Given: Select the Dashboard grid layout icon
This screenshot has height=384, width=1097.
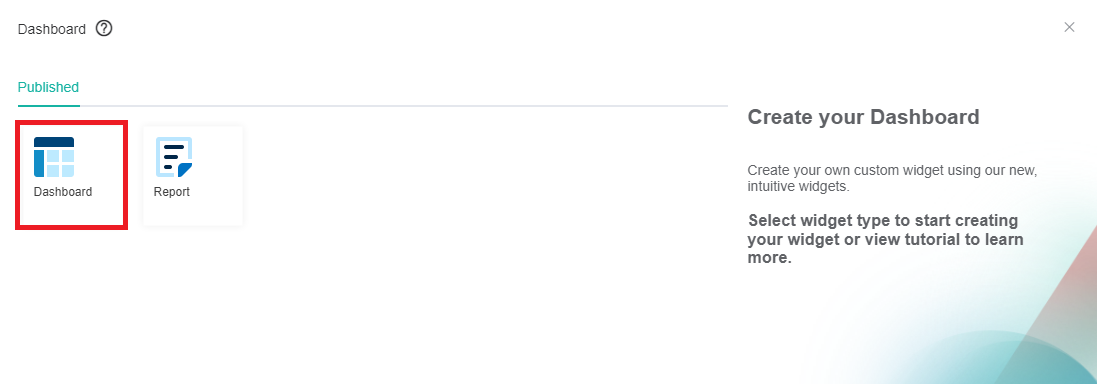Looking at the screenshot, I should (x=54, y=157).
